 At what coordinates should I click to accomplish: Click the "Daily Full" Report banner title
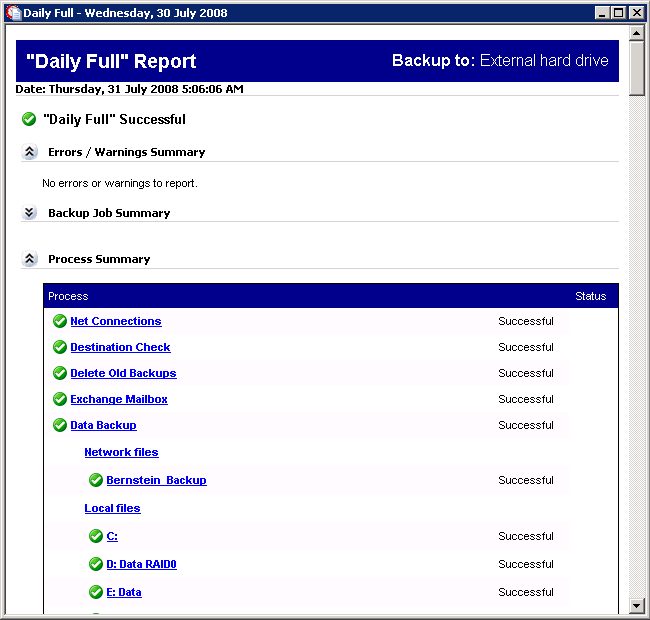pos(111,61)
